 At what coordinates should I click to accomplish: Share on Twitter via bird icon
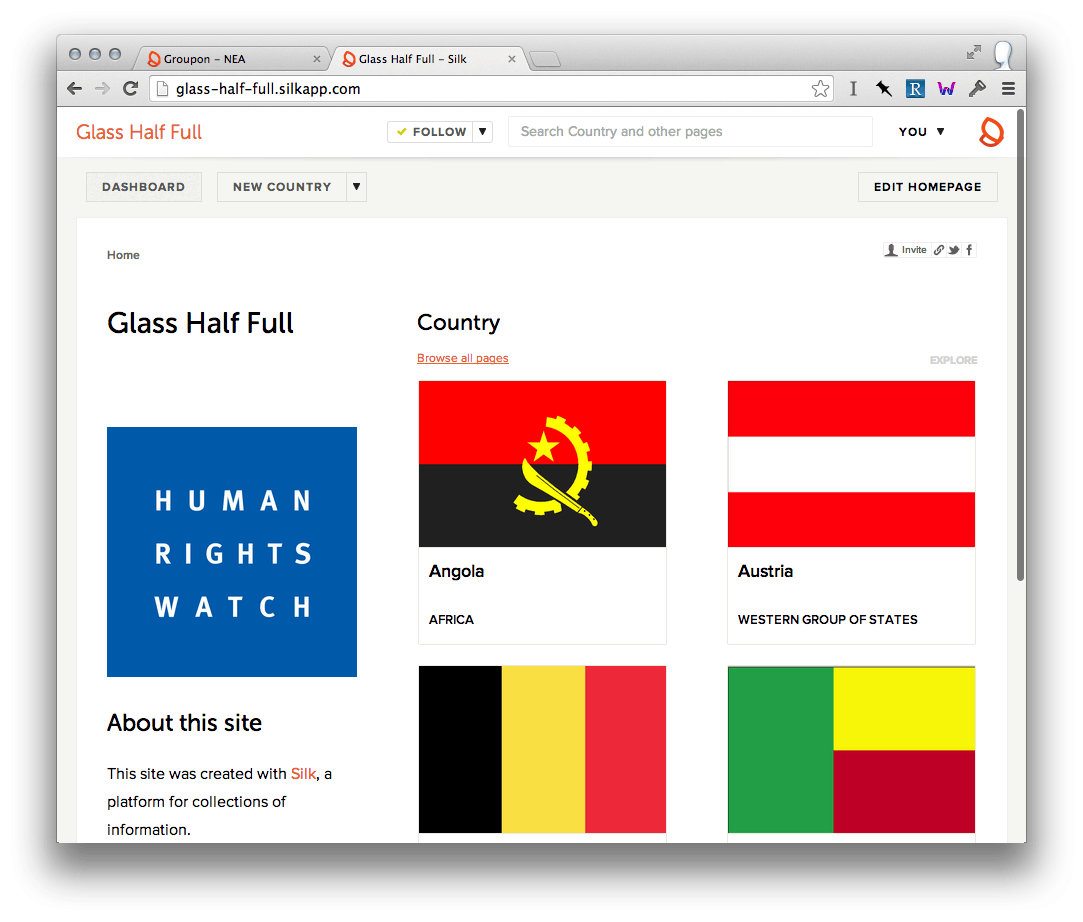954,250
